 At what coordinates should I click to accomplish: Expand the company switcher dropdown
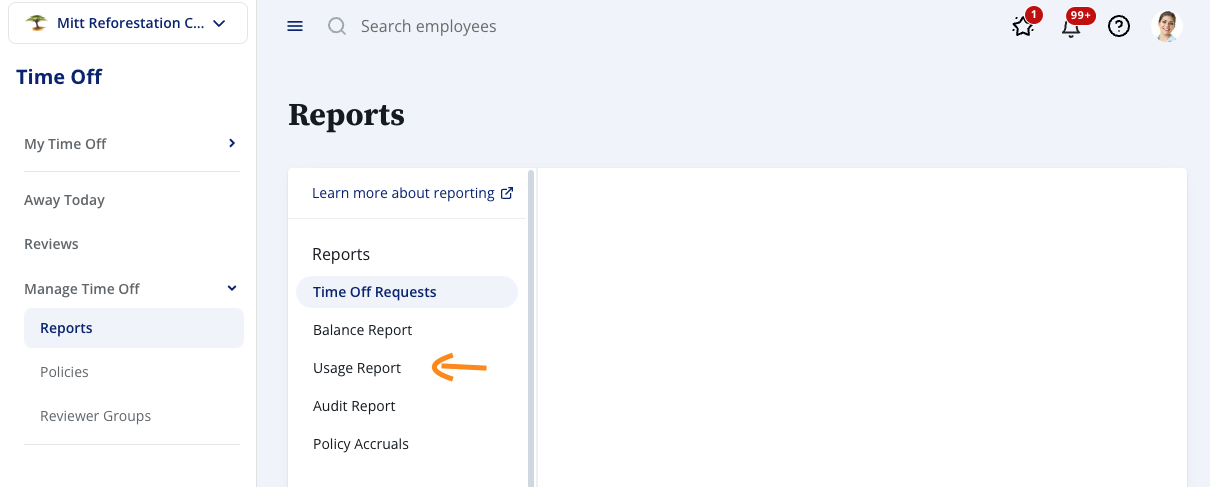pos(219,23)
